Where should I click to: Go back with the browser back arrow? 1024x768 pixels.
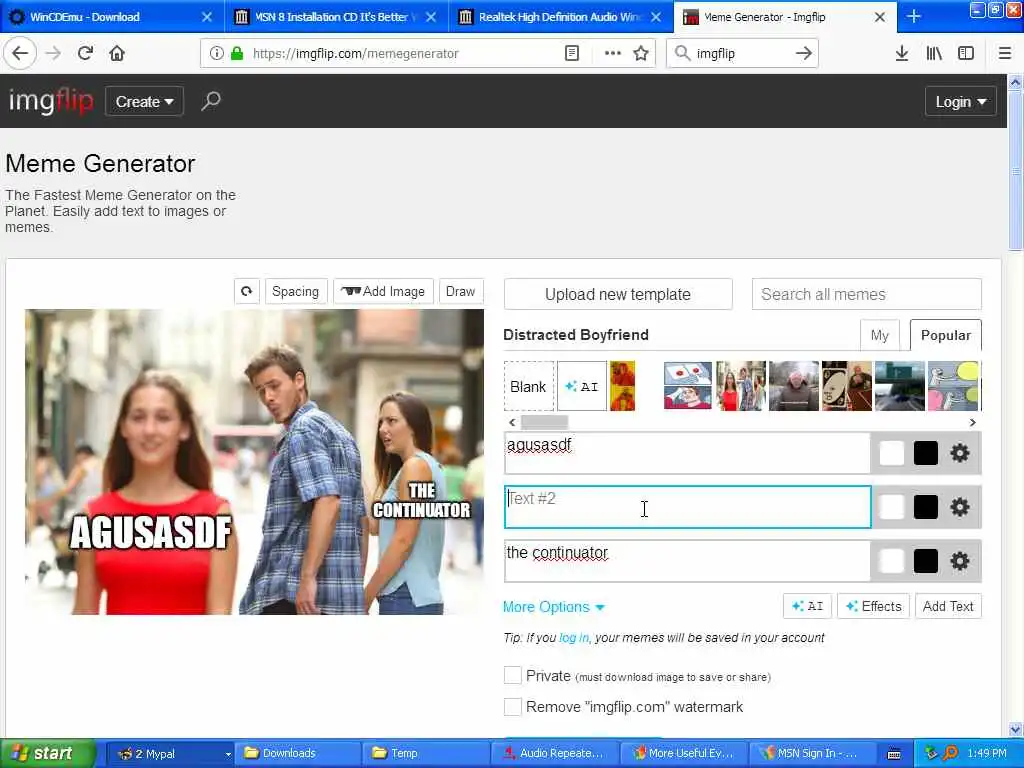tap(20, 53)
